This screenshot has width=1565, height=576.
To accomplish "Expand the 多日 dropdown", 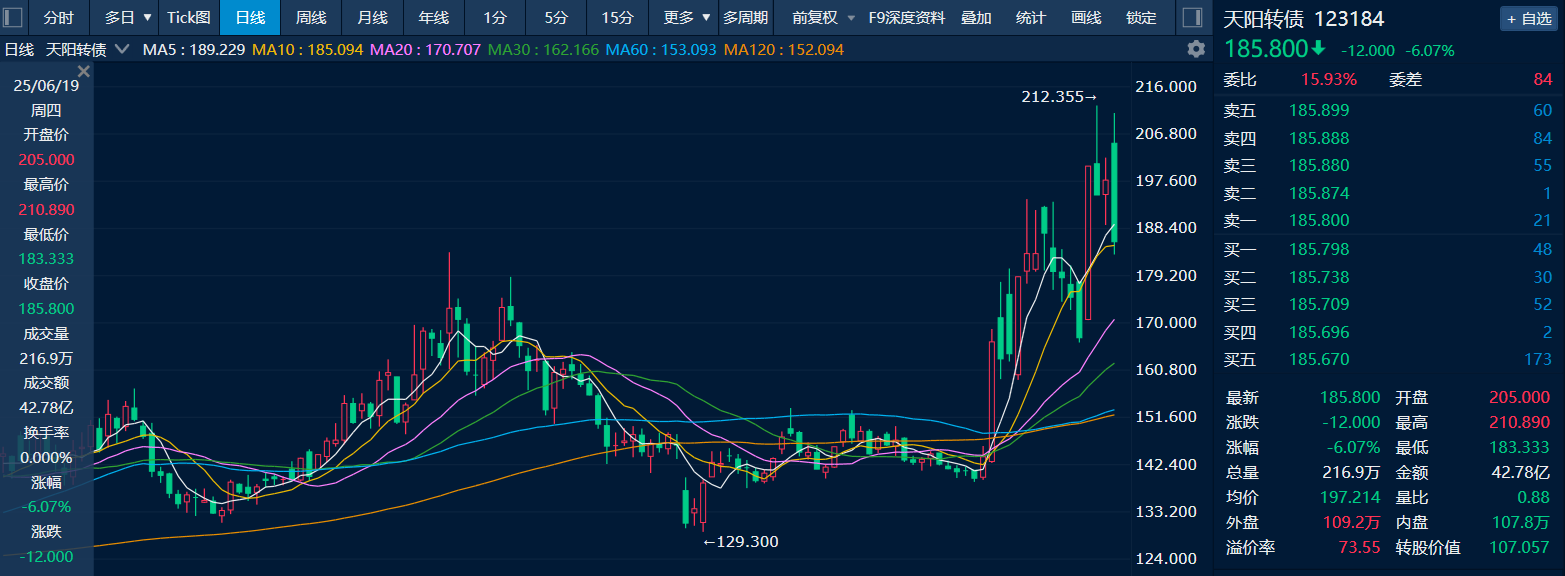I will [x=128, y=18].
